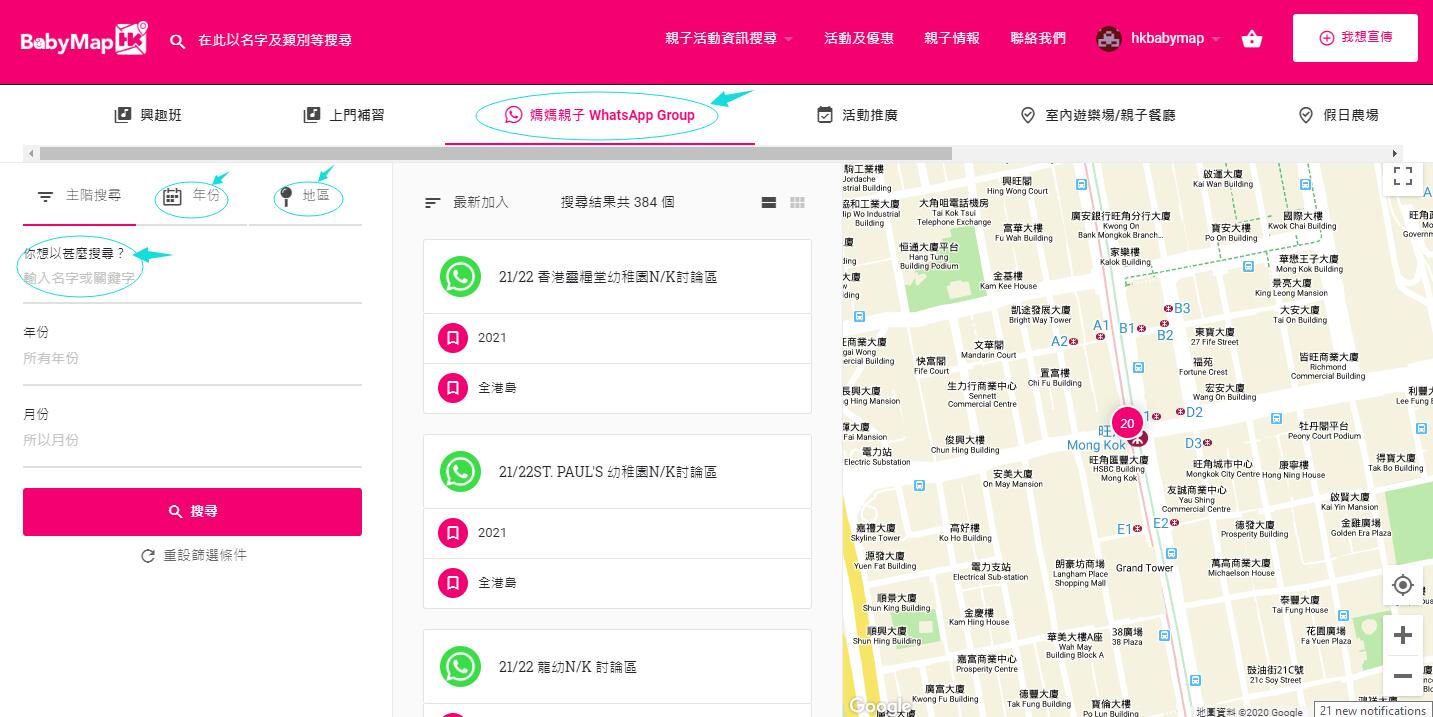
Task: Click the keyword input field
Action: tap(192, 278)
